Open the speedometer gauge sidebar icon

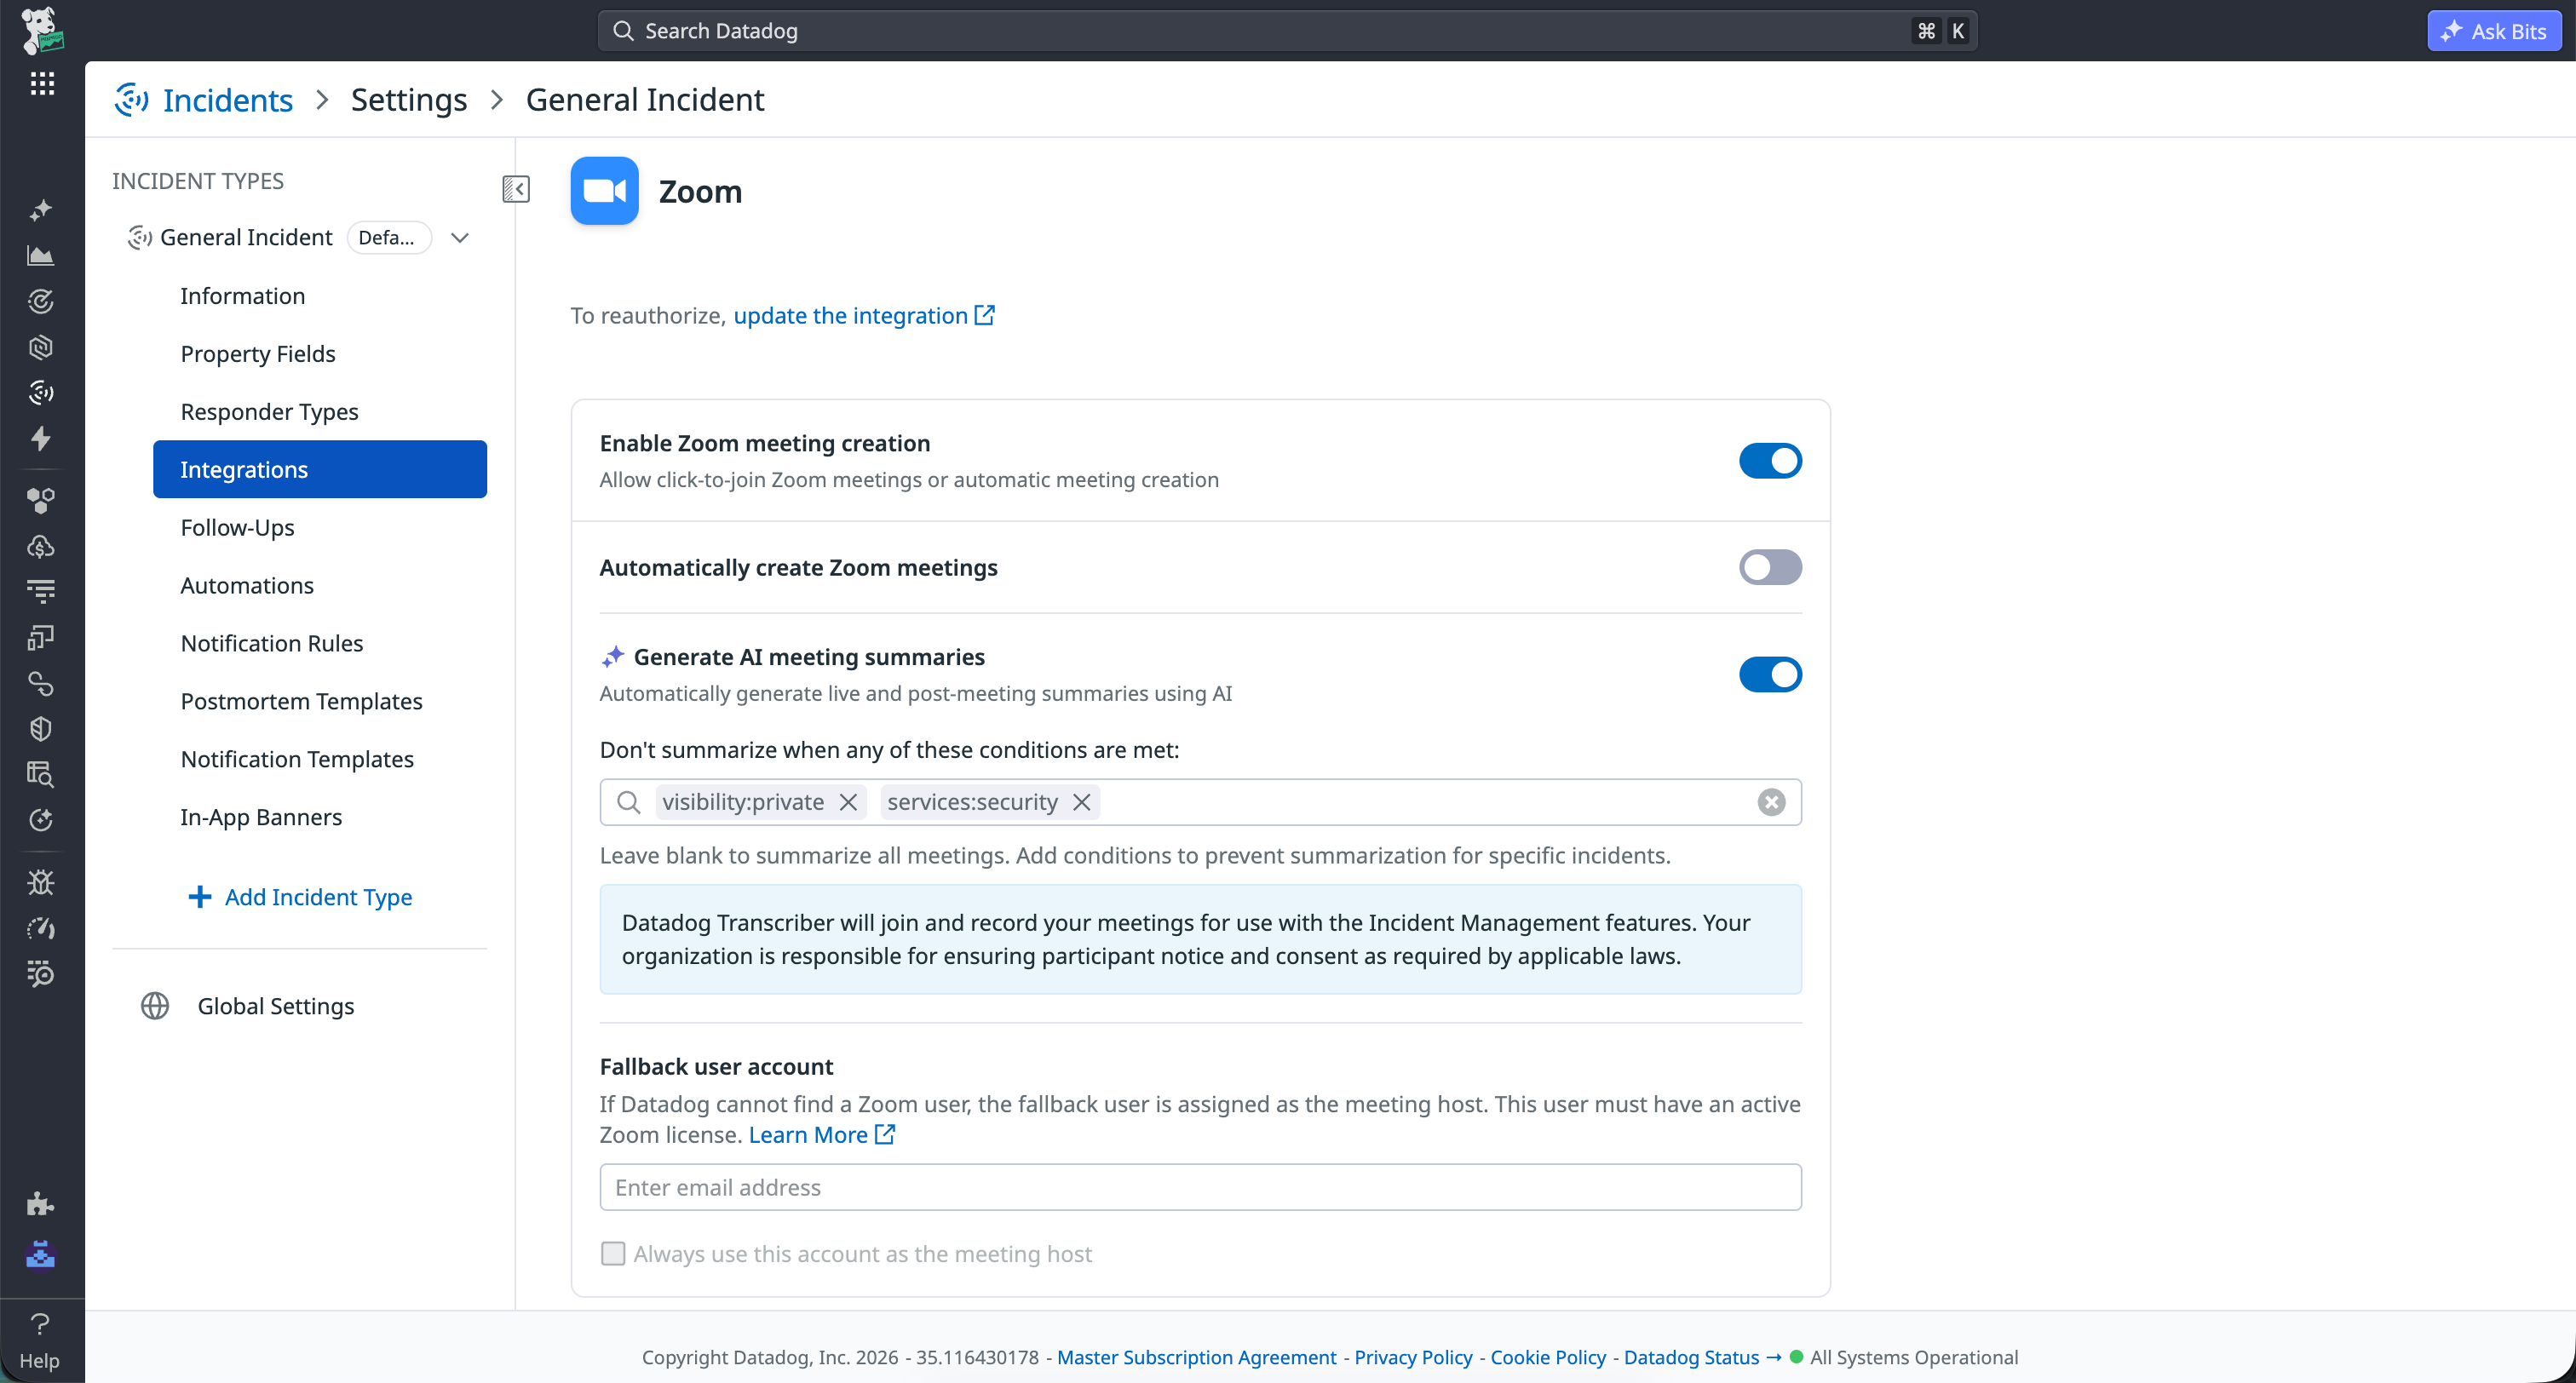[x=41, y=928]
